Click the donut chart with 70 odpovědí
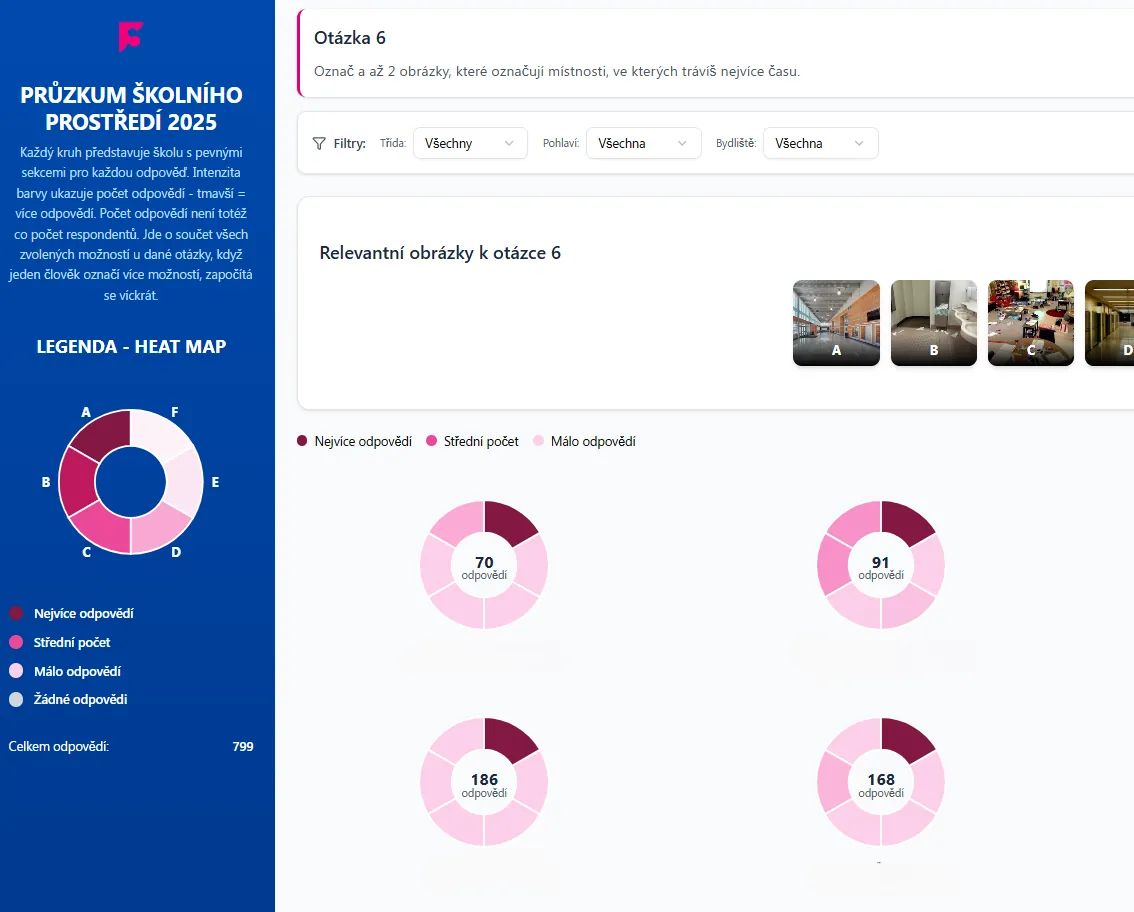Image resolution: width=1134 pixels, height=912 pixels. pos(484,566)
